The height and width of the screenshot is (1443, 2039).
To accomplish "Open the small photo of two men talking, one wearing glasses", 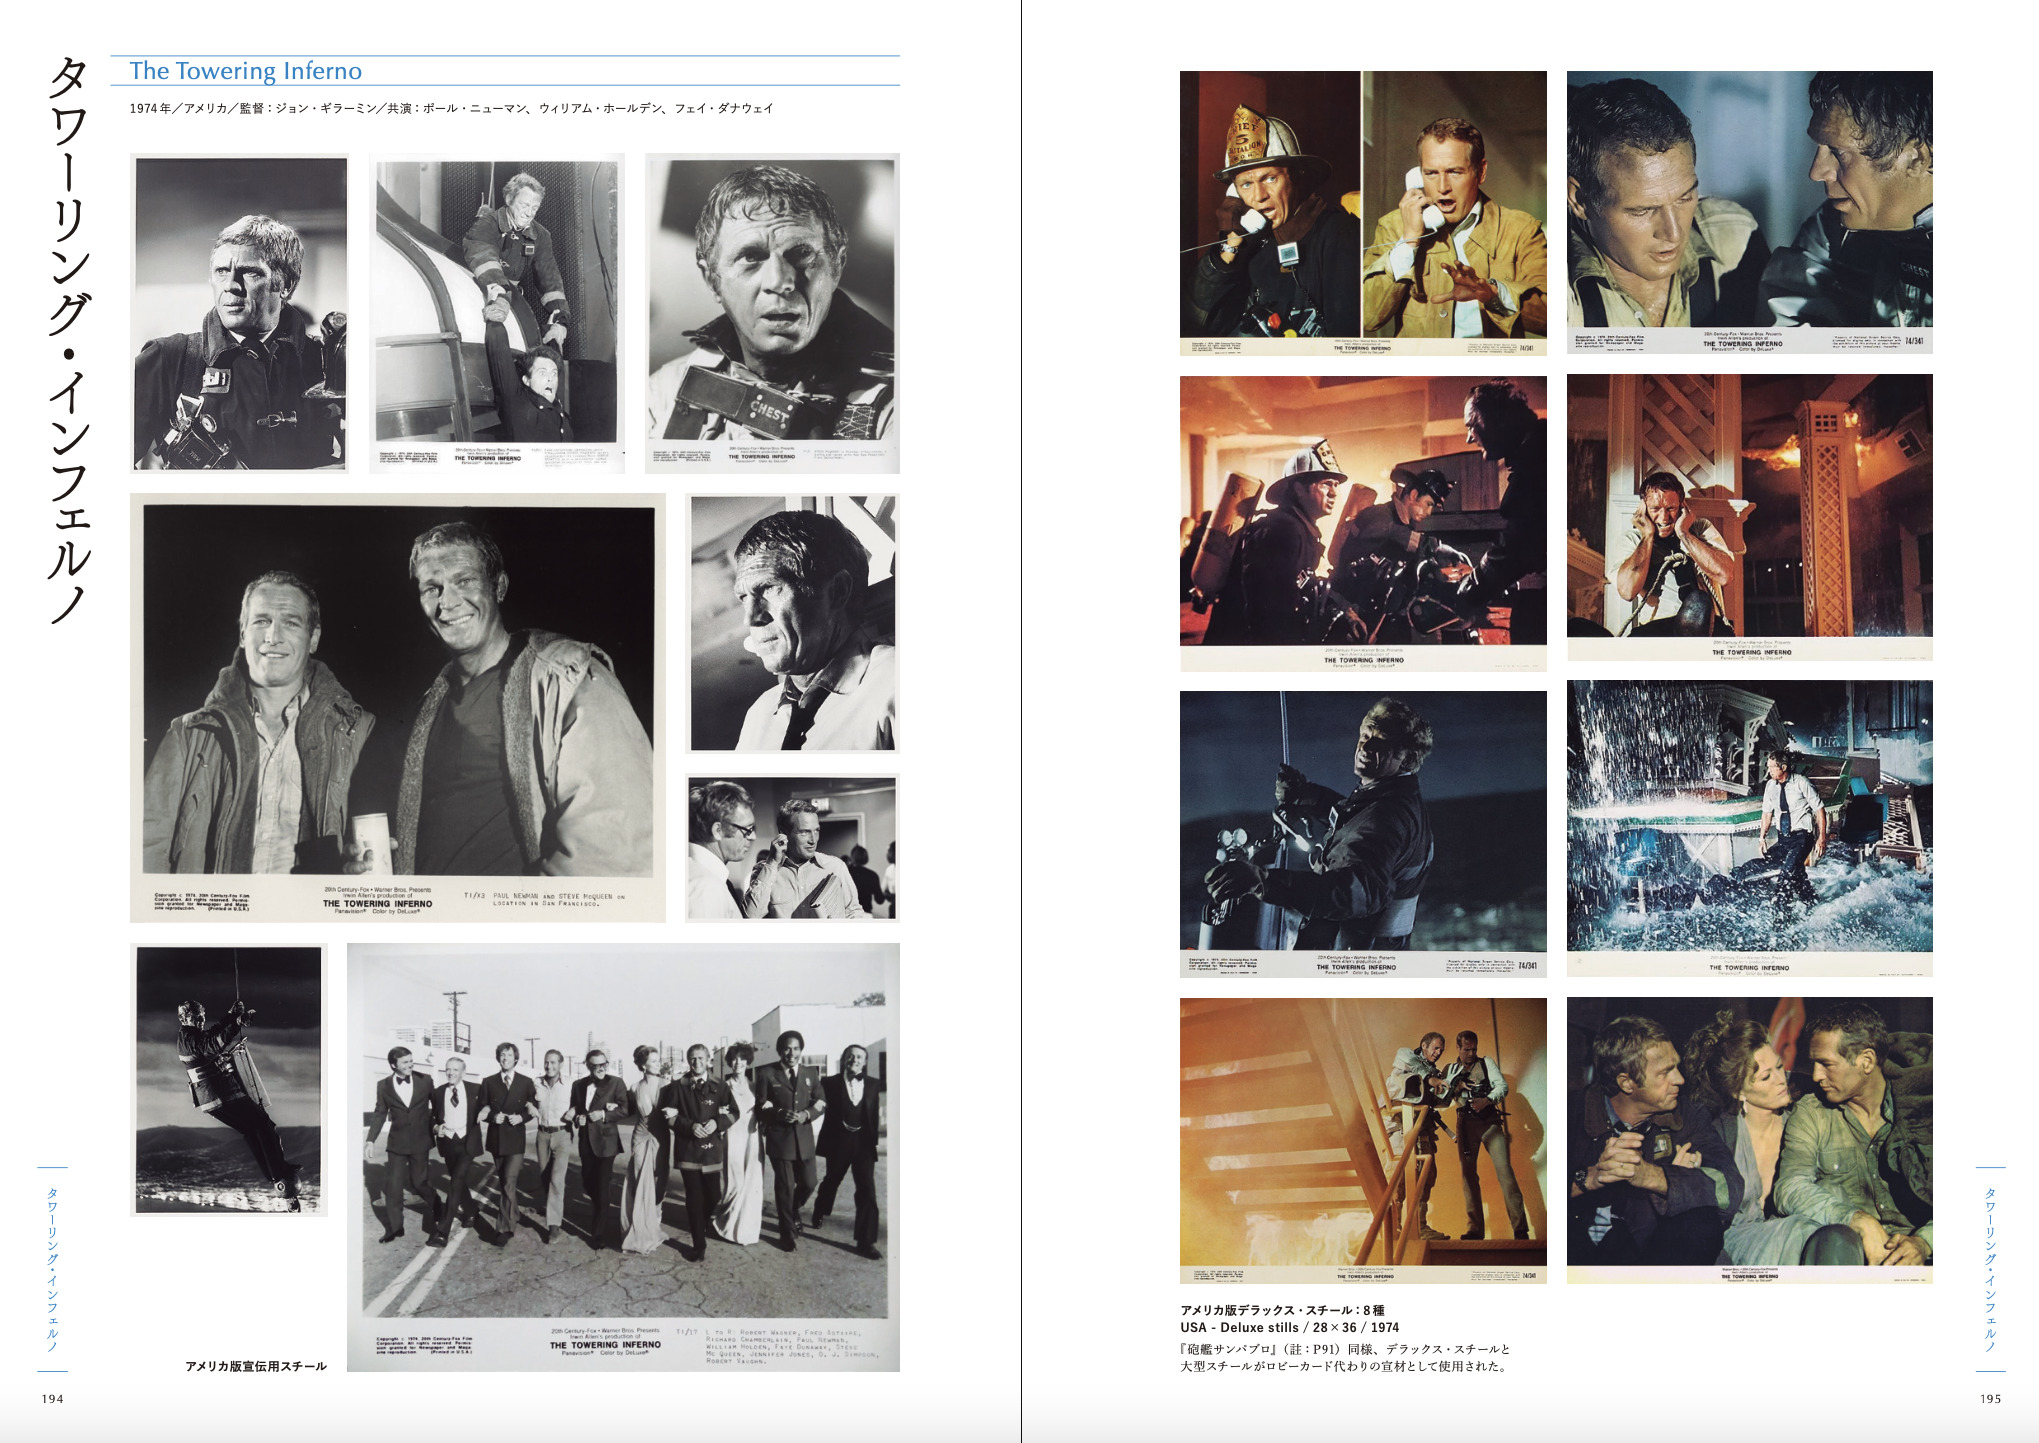I will tap(792, 847).
